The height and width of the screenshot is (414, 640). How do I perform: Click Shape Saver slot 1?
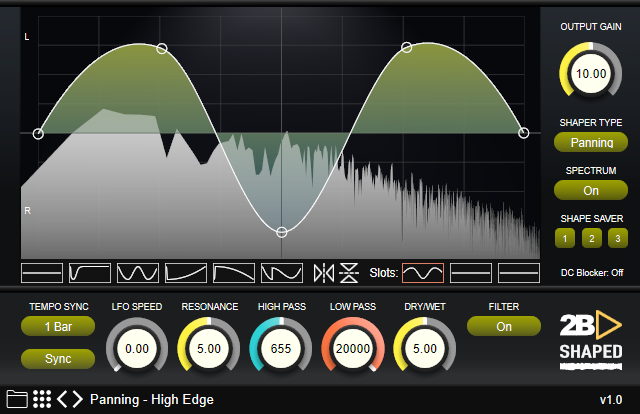[x=565, y=238]
